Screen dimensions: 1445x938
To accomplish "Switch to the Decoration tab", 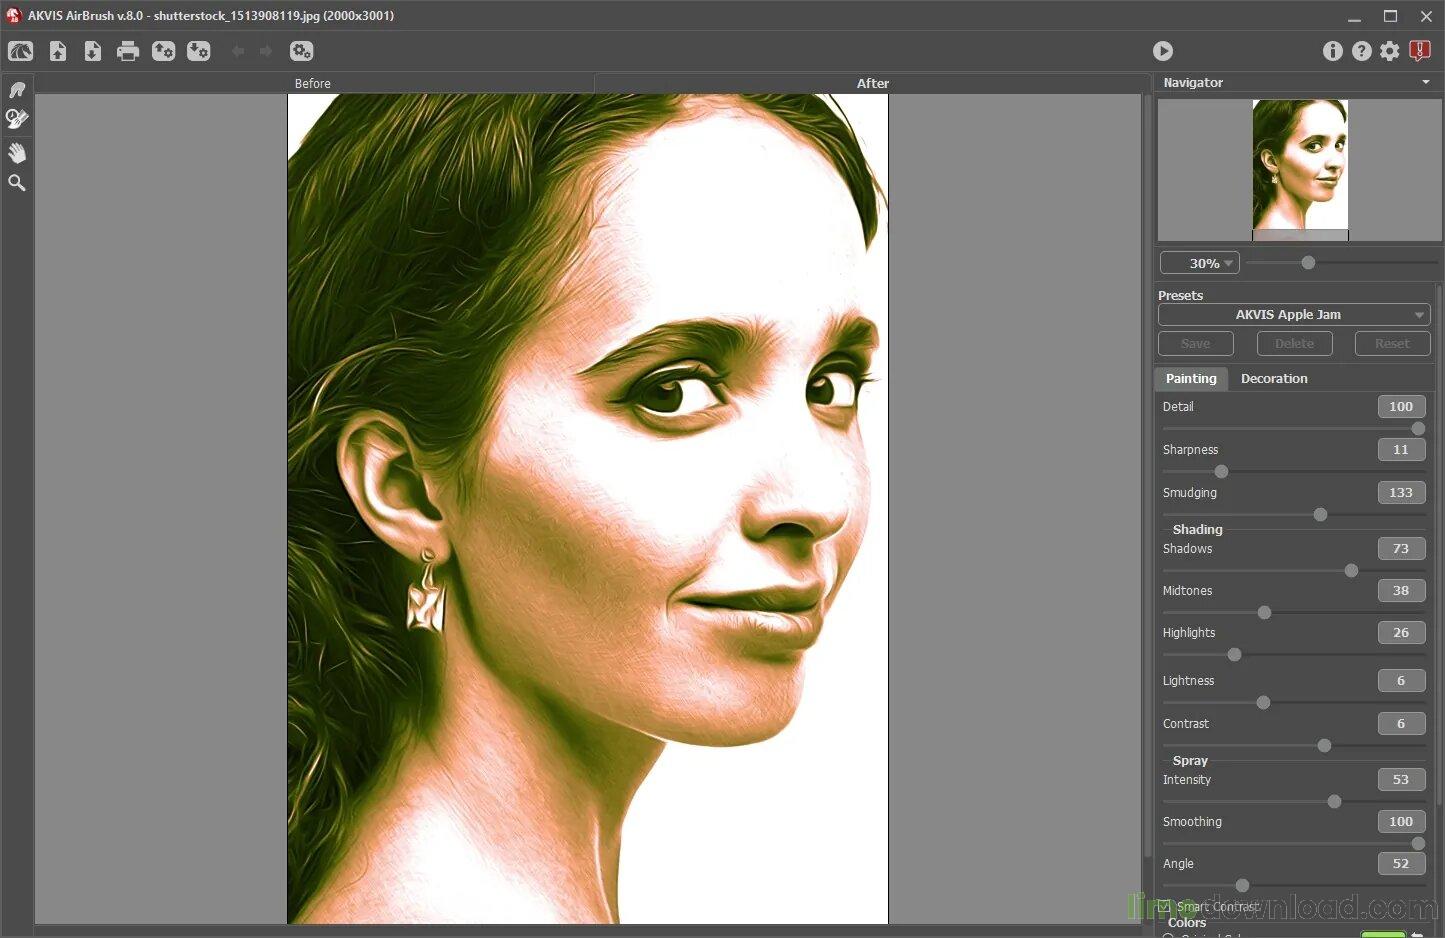I will (x=1274, y=378).
